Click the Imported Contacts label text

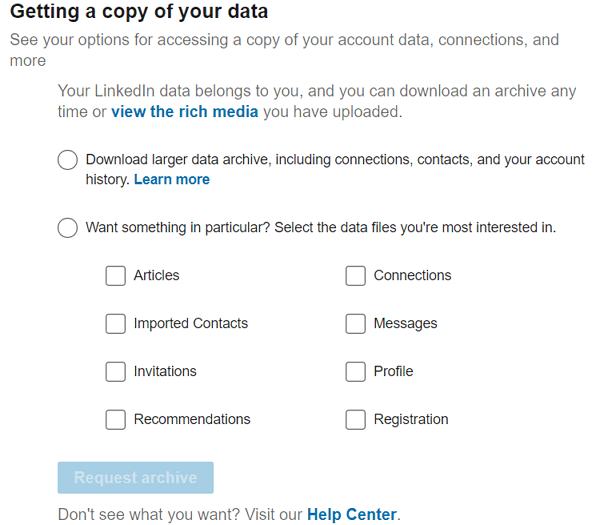click(191, 323)
